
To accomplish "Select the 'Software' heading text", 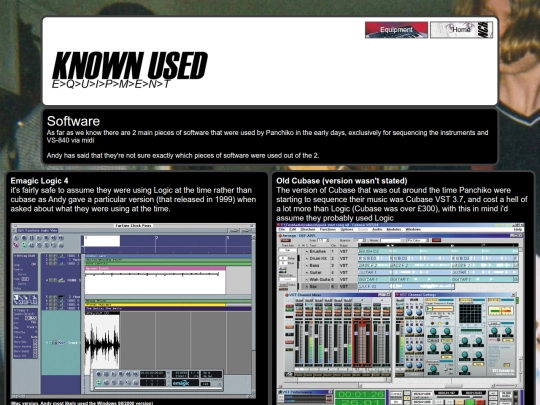I will (73, 121).
